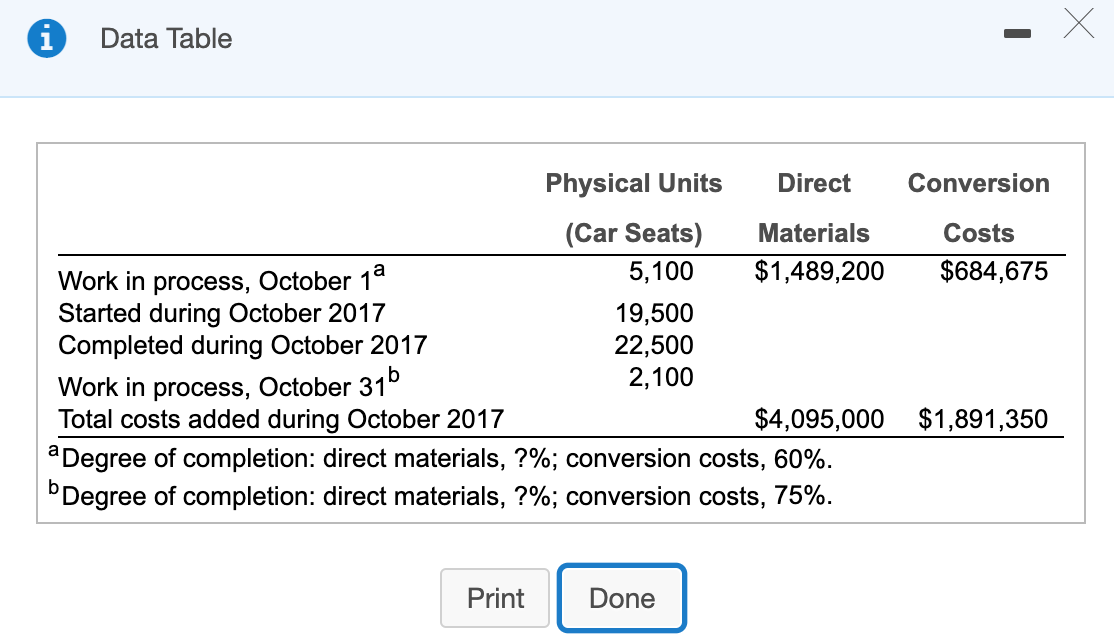The width and height of the screenshot is (1114, 642).
Task: Click the $1,891,350 total conversion cost
Action: 983,419
